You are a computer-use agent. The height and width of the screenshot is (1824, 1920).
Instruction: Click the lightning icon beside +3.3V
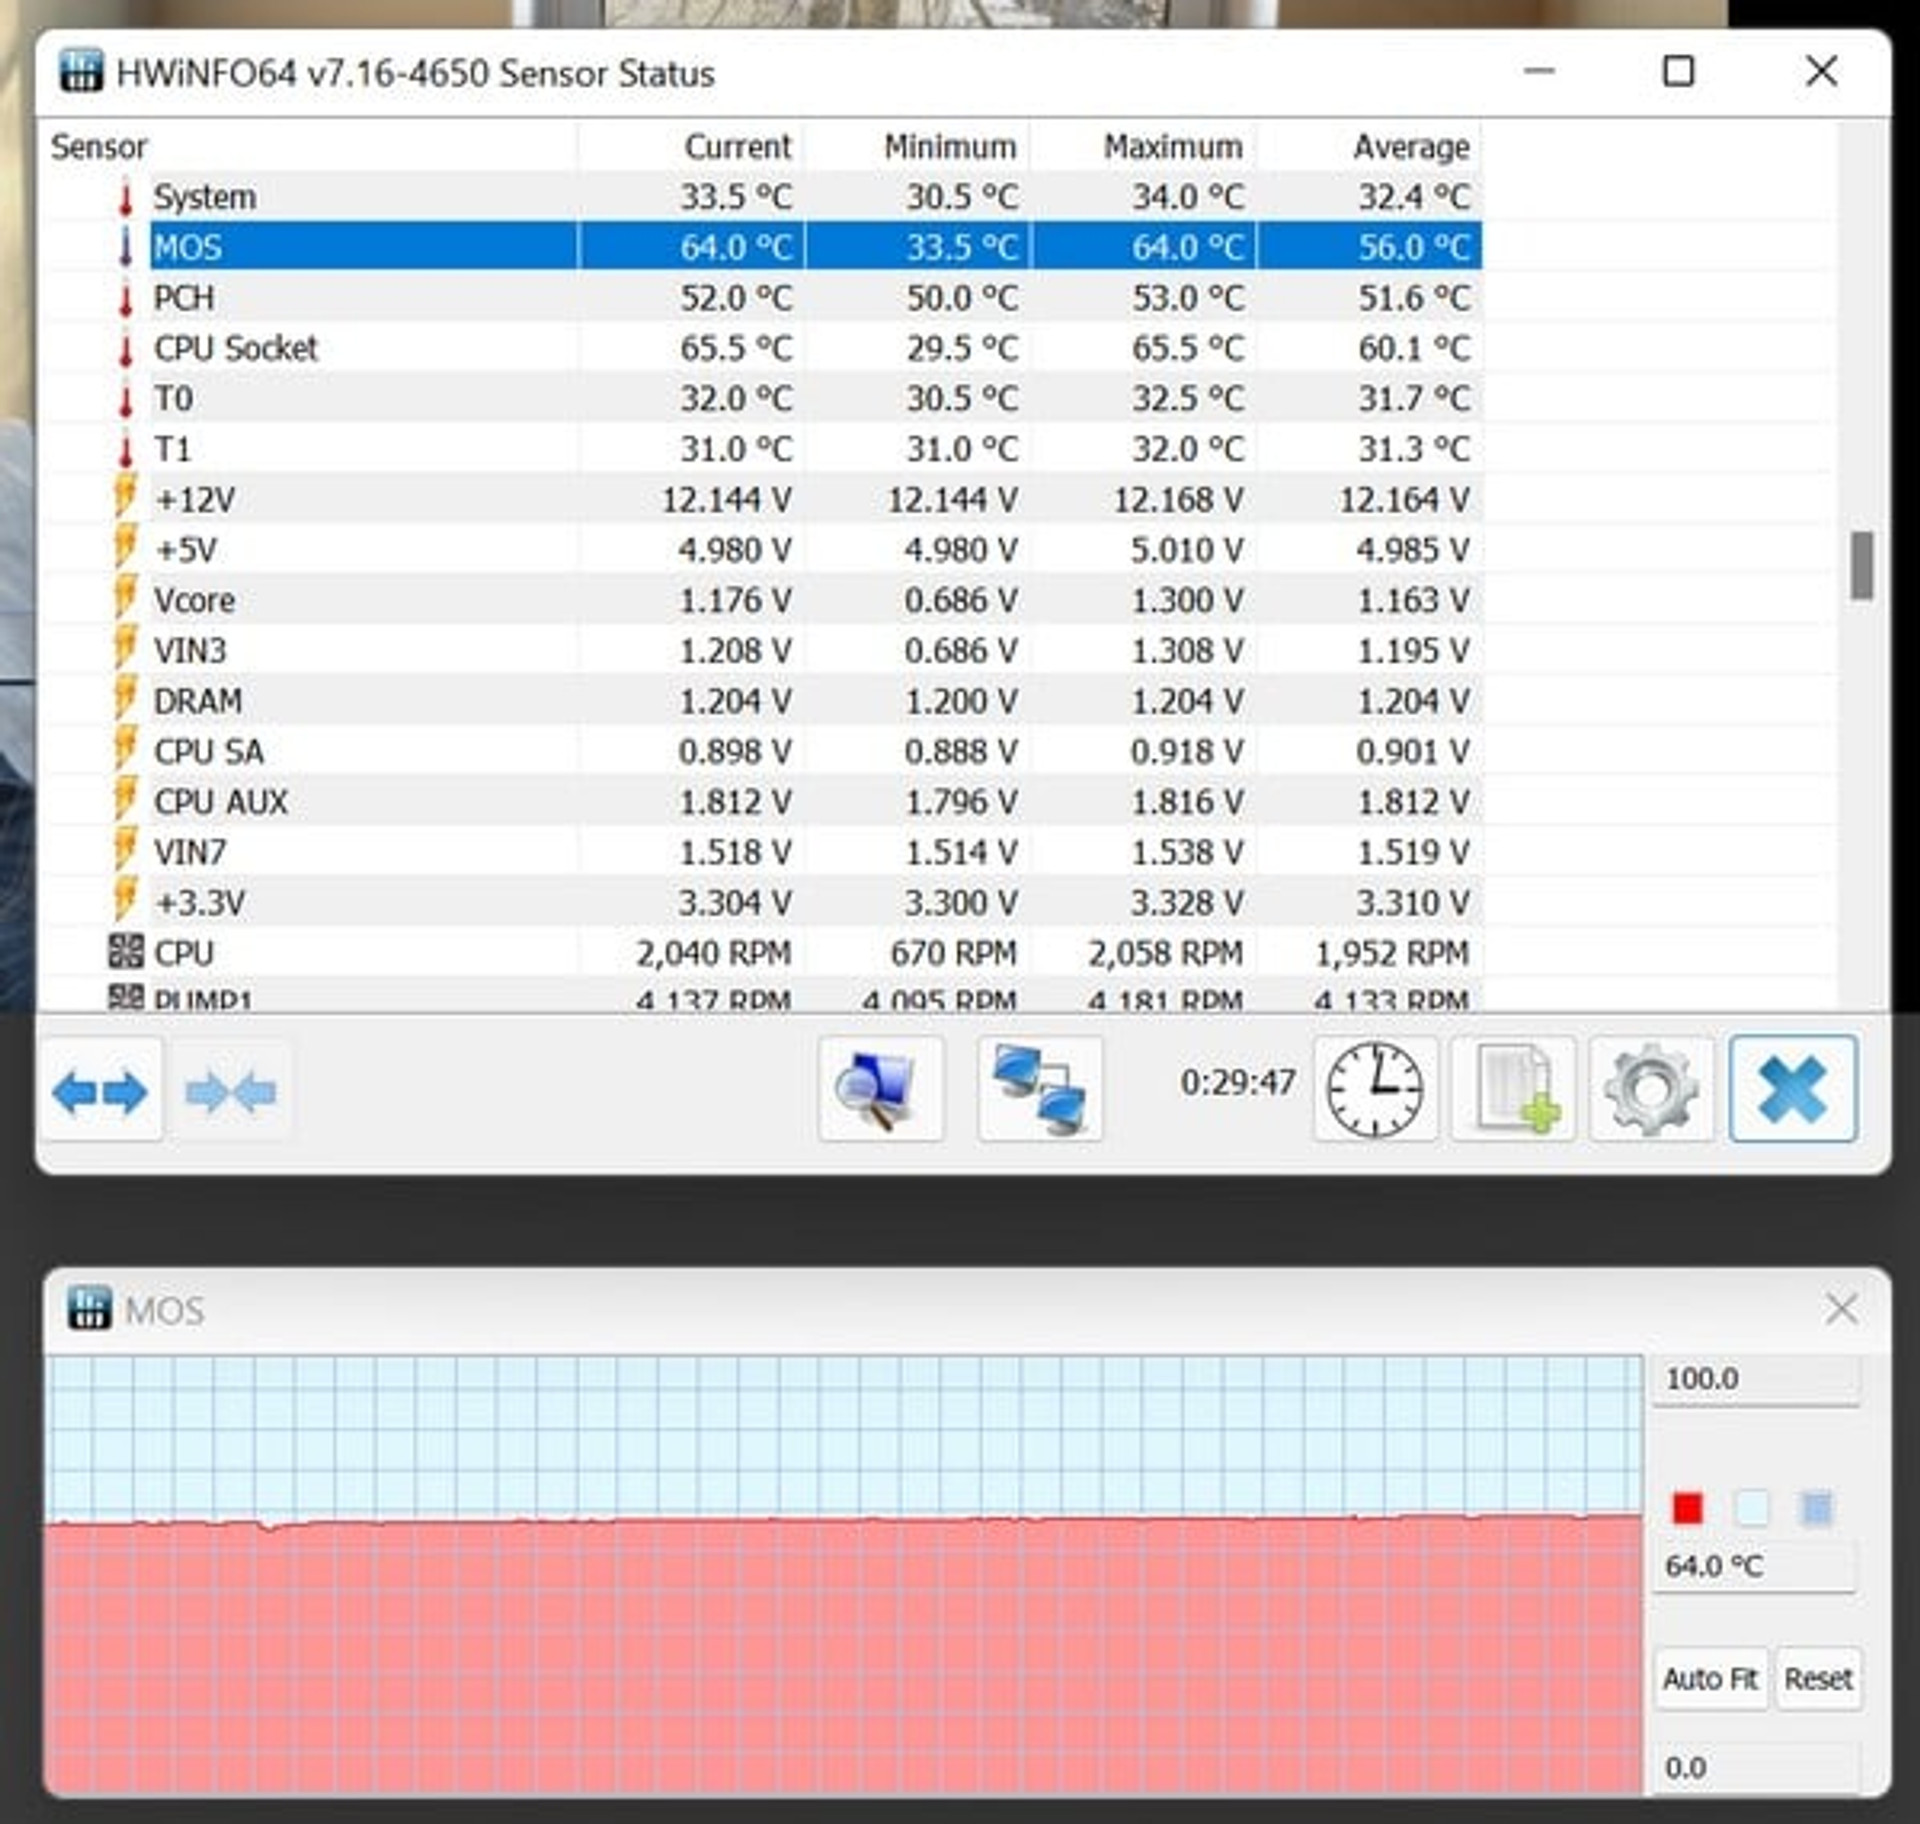coord(126,900)
